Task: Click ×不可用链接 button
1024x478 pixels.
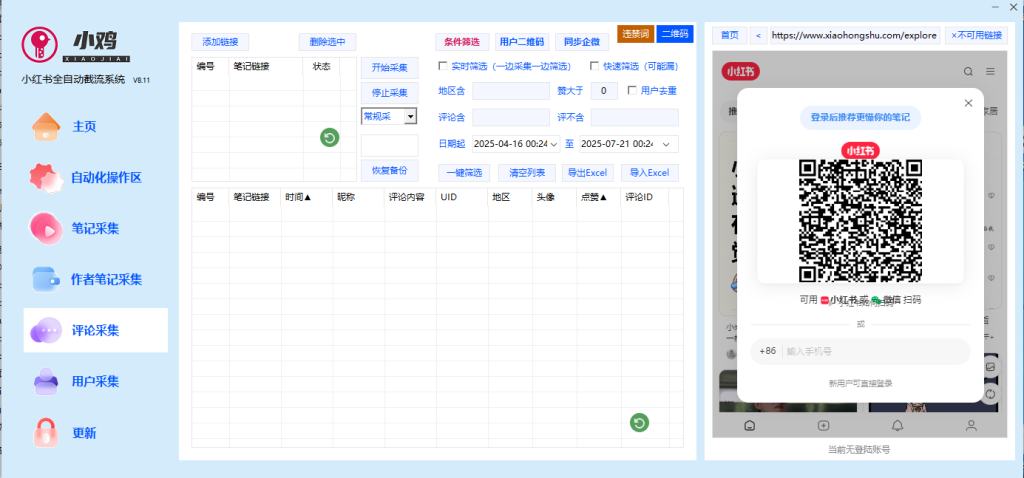Action: click(975, 35)
